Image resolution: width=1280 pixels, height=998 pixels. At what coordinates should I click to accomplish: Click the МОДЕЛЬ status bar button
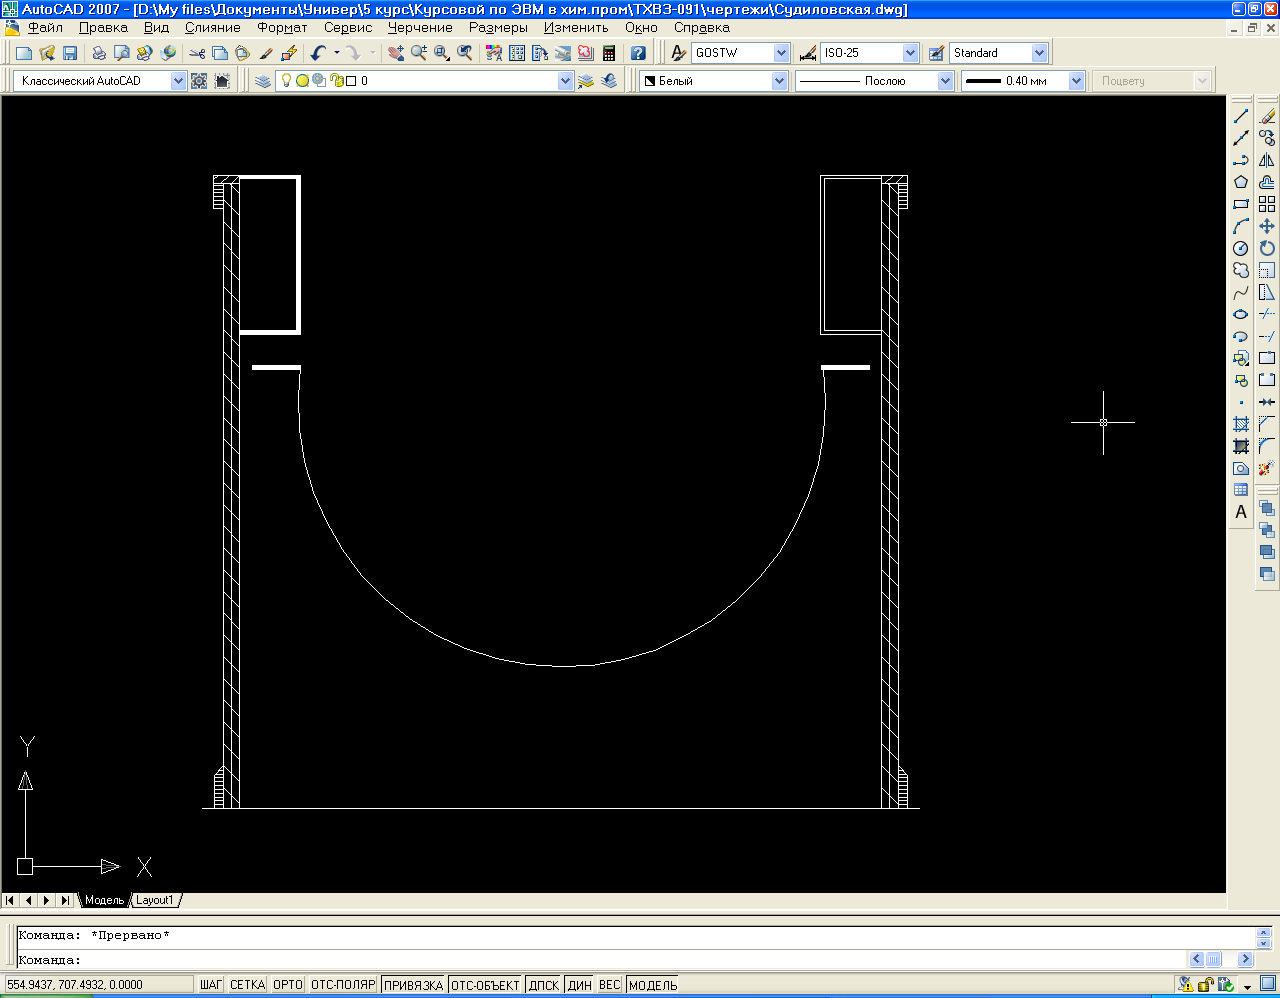pos(653,985)
